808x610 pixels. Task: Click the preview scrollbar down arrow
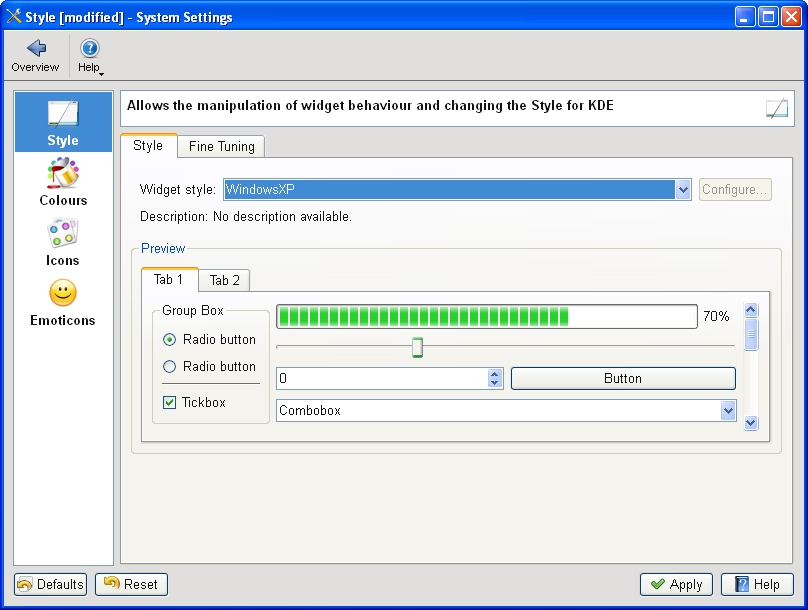[751, 423]
